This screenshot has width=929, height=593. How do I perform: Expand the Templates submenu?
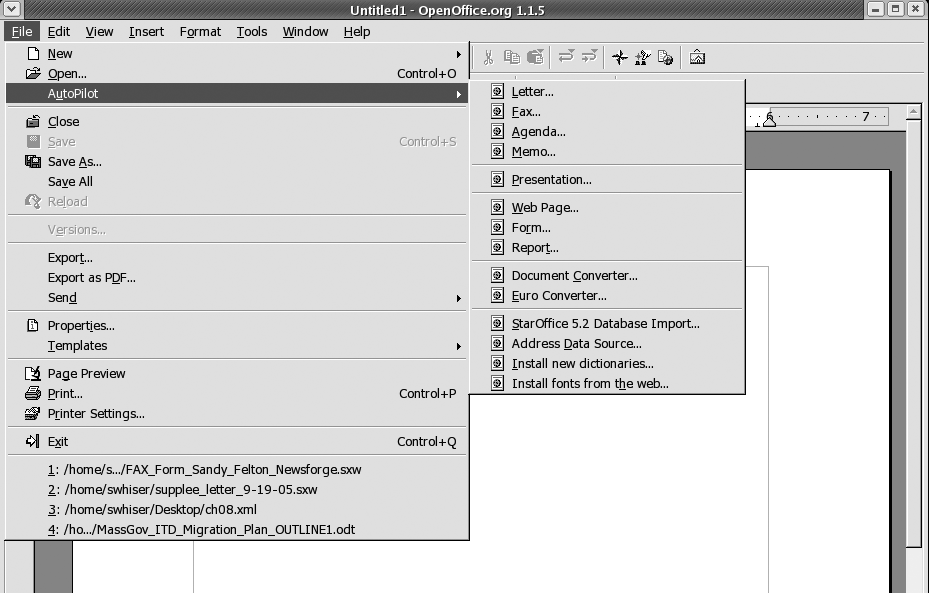[237, 346]
